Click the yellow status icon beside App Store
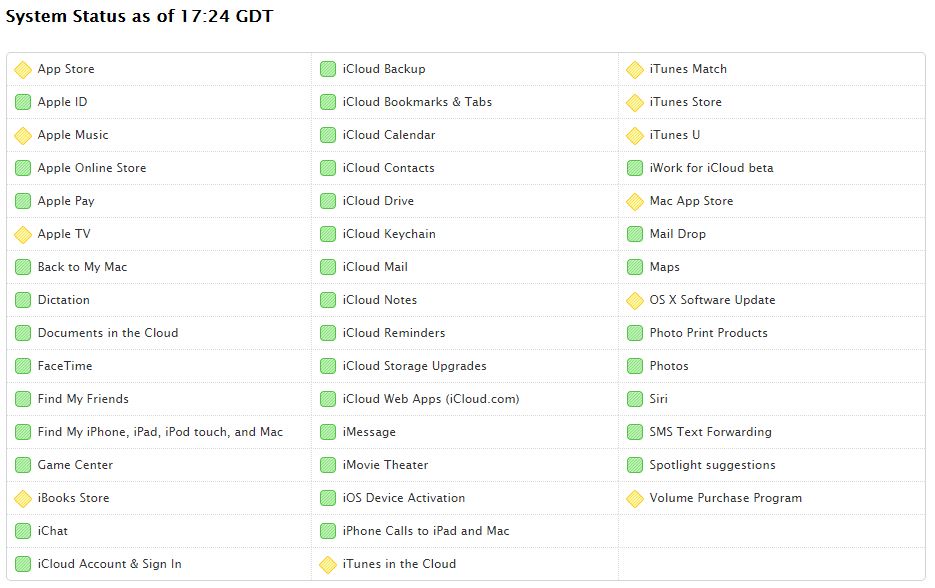The image size is (935, 588). [x=23, y=70]
